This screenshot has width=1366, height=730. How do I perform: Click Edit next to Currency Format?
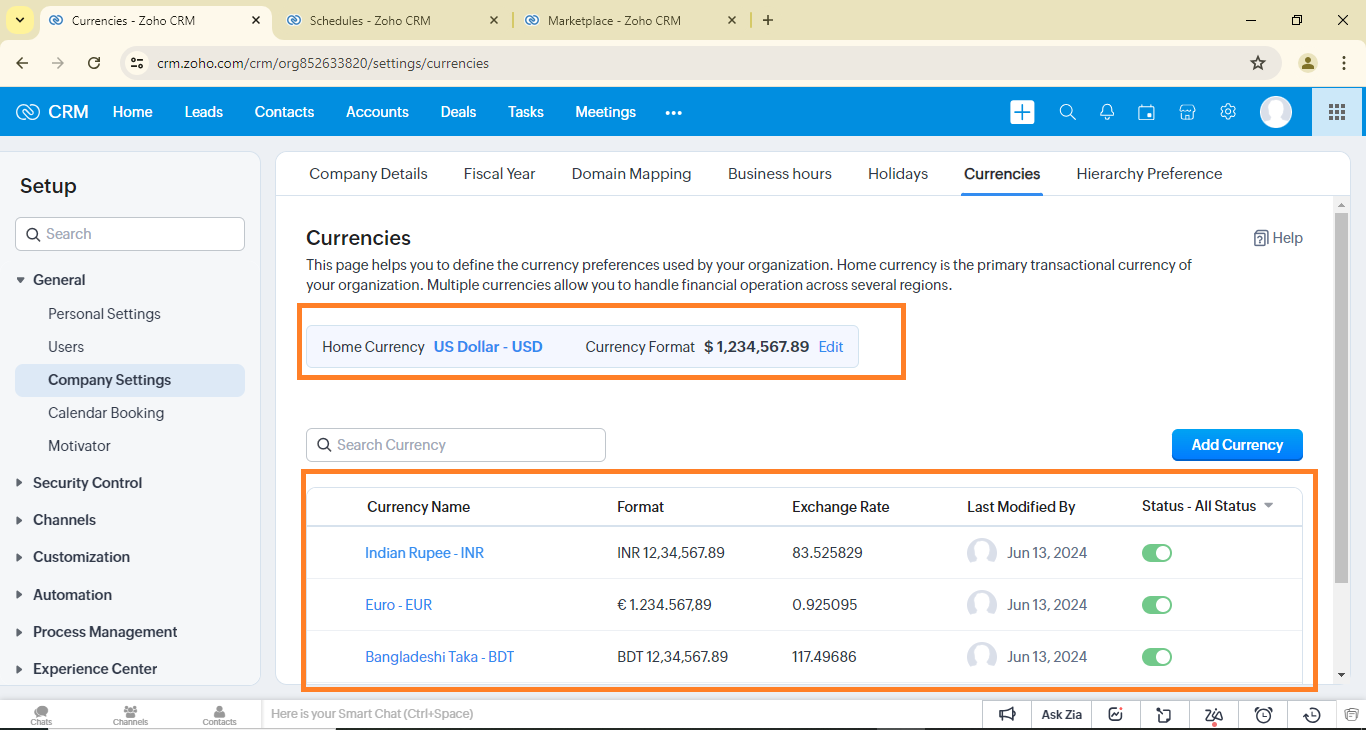[830, 347]
